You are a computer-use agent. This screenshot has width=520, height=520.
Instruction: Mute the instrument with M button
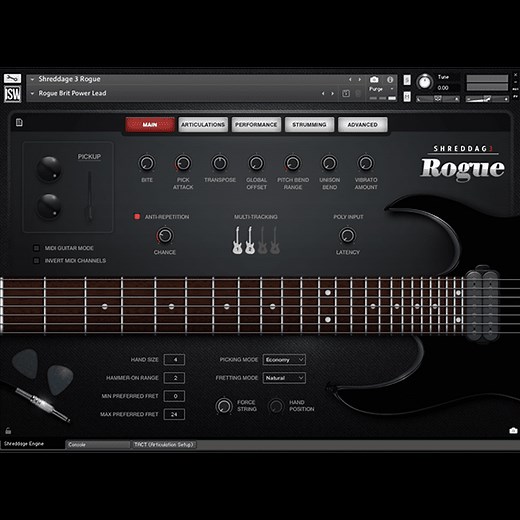(407, 97)
